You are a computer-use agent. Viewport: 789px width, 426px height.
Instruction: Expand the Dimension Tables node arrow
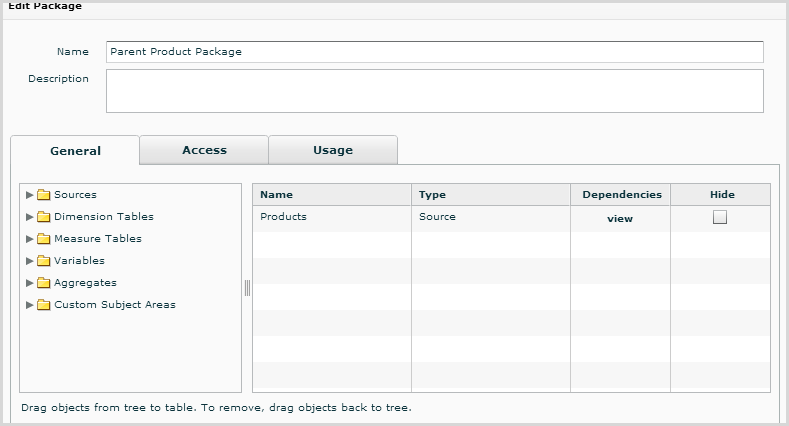(29, 217)
